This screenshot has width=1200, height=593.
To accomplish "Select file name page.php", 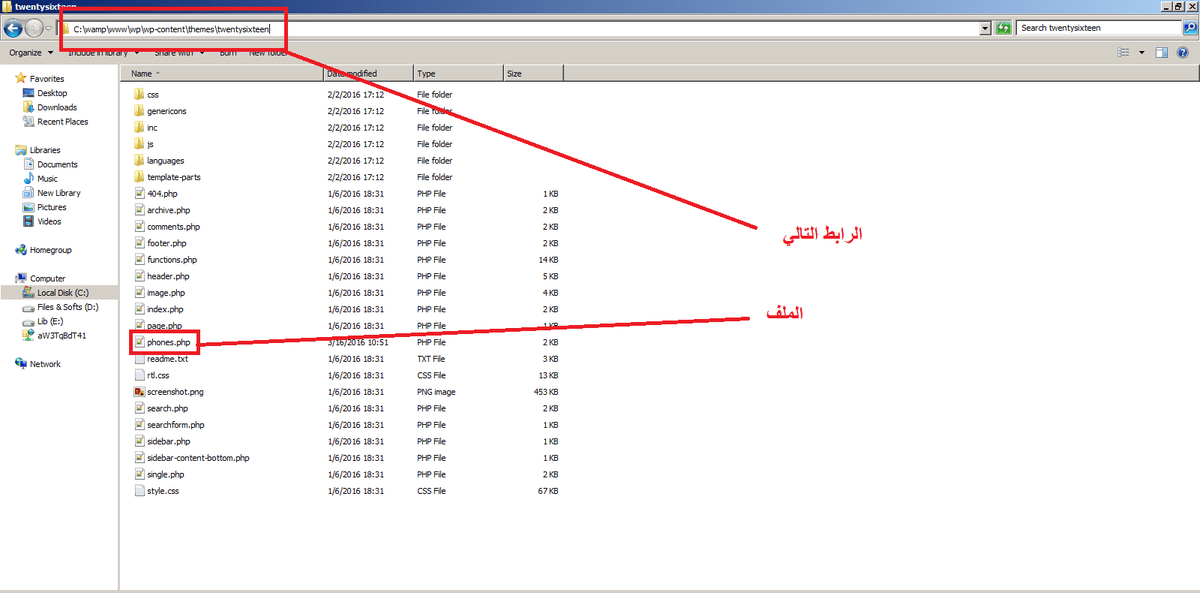I will pyautogui.click(x=164, y=326).
